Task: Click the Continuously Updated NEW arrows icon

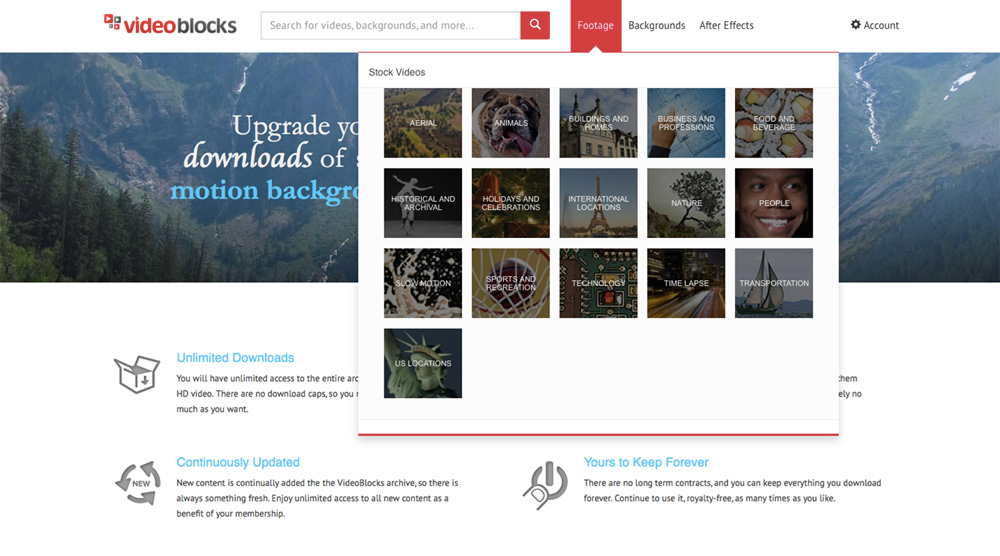Action: point(138,483)
